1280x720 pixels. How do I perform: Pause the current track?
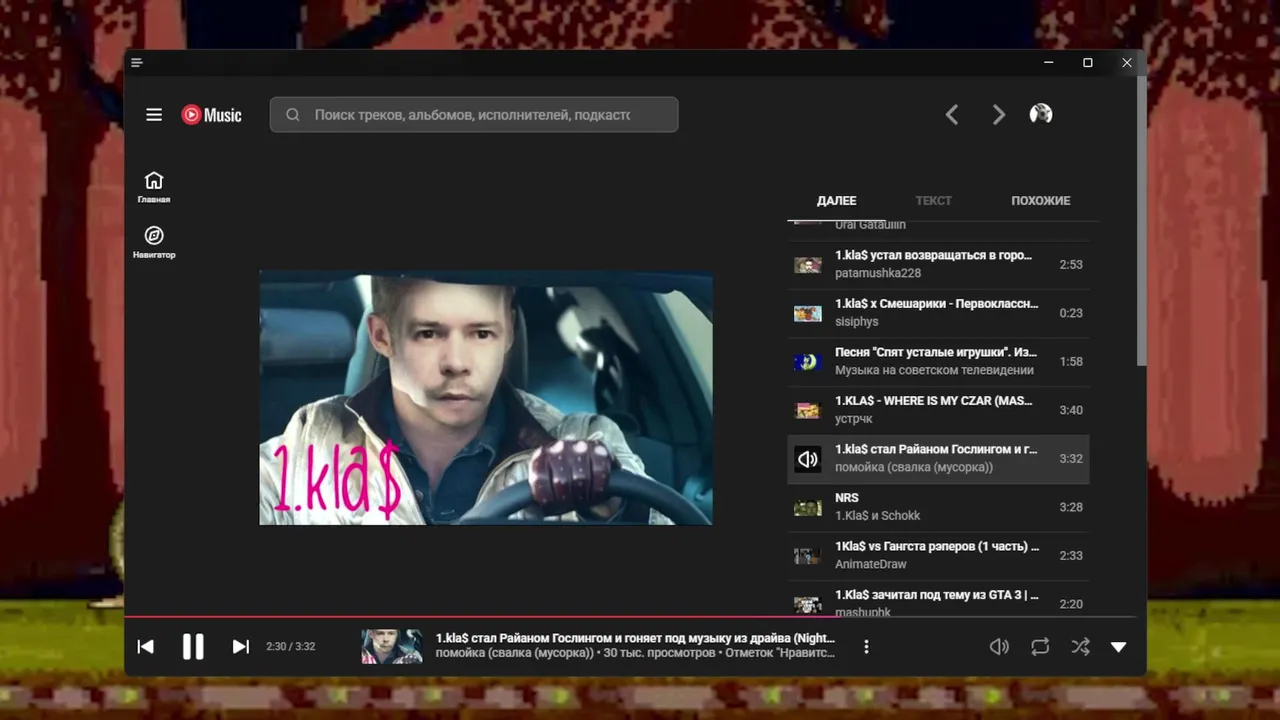click(x=193, y=647)
